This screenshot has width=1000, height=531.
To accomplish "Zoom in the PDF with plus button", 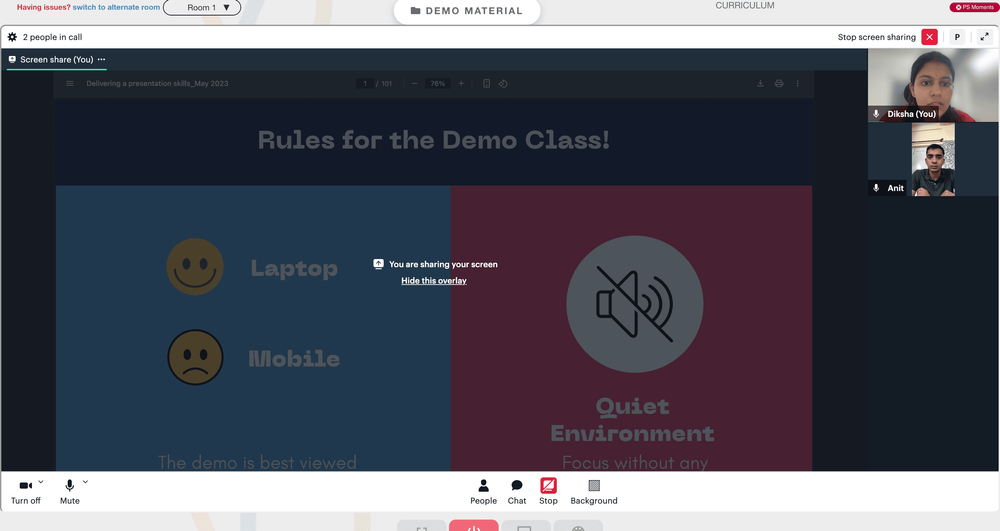I will [x=461, y=84].
